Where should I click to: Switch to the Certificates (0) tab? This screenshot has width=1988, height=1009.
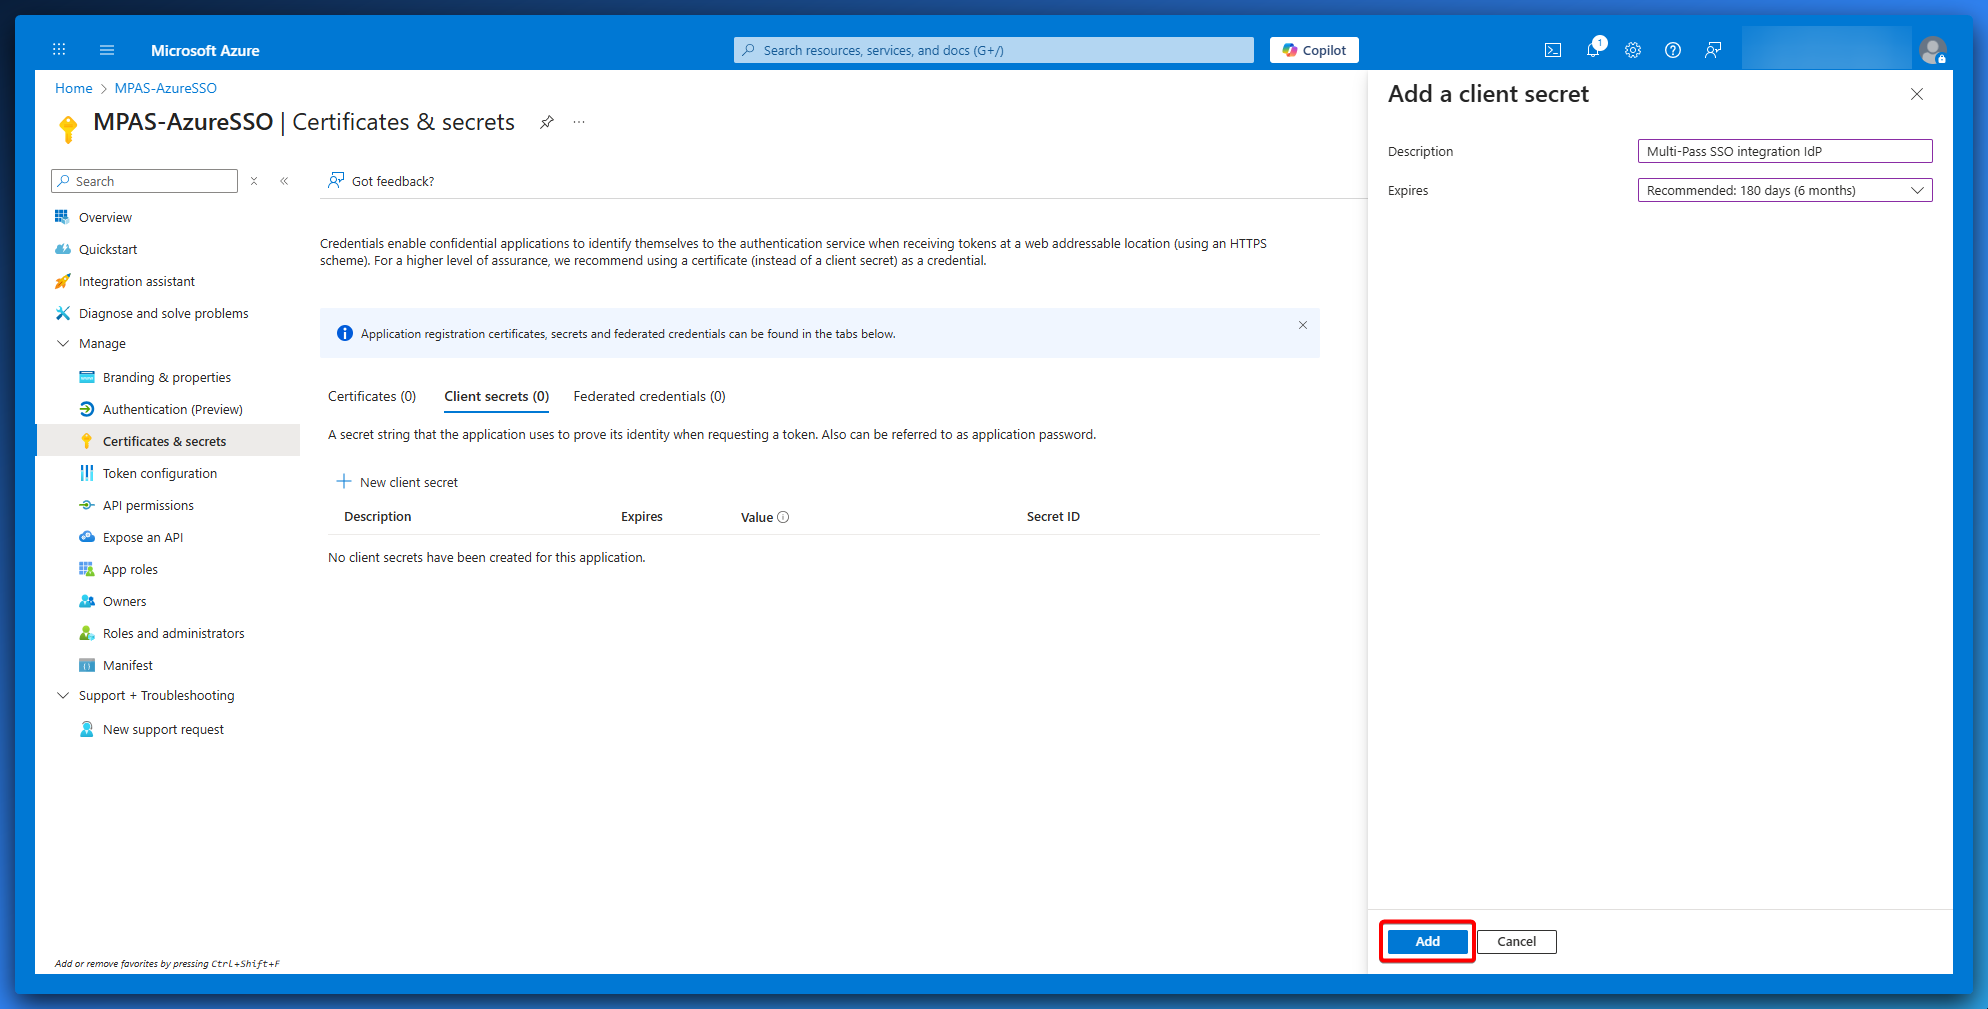point(372,396)
